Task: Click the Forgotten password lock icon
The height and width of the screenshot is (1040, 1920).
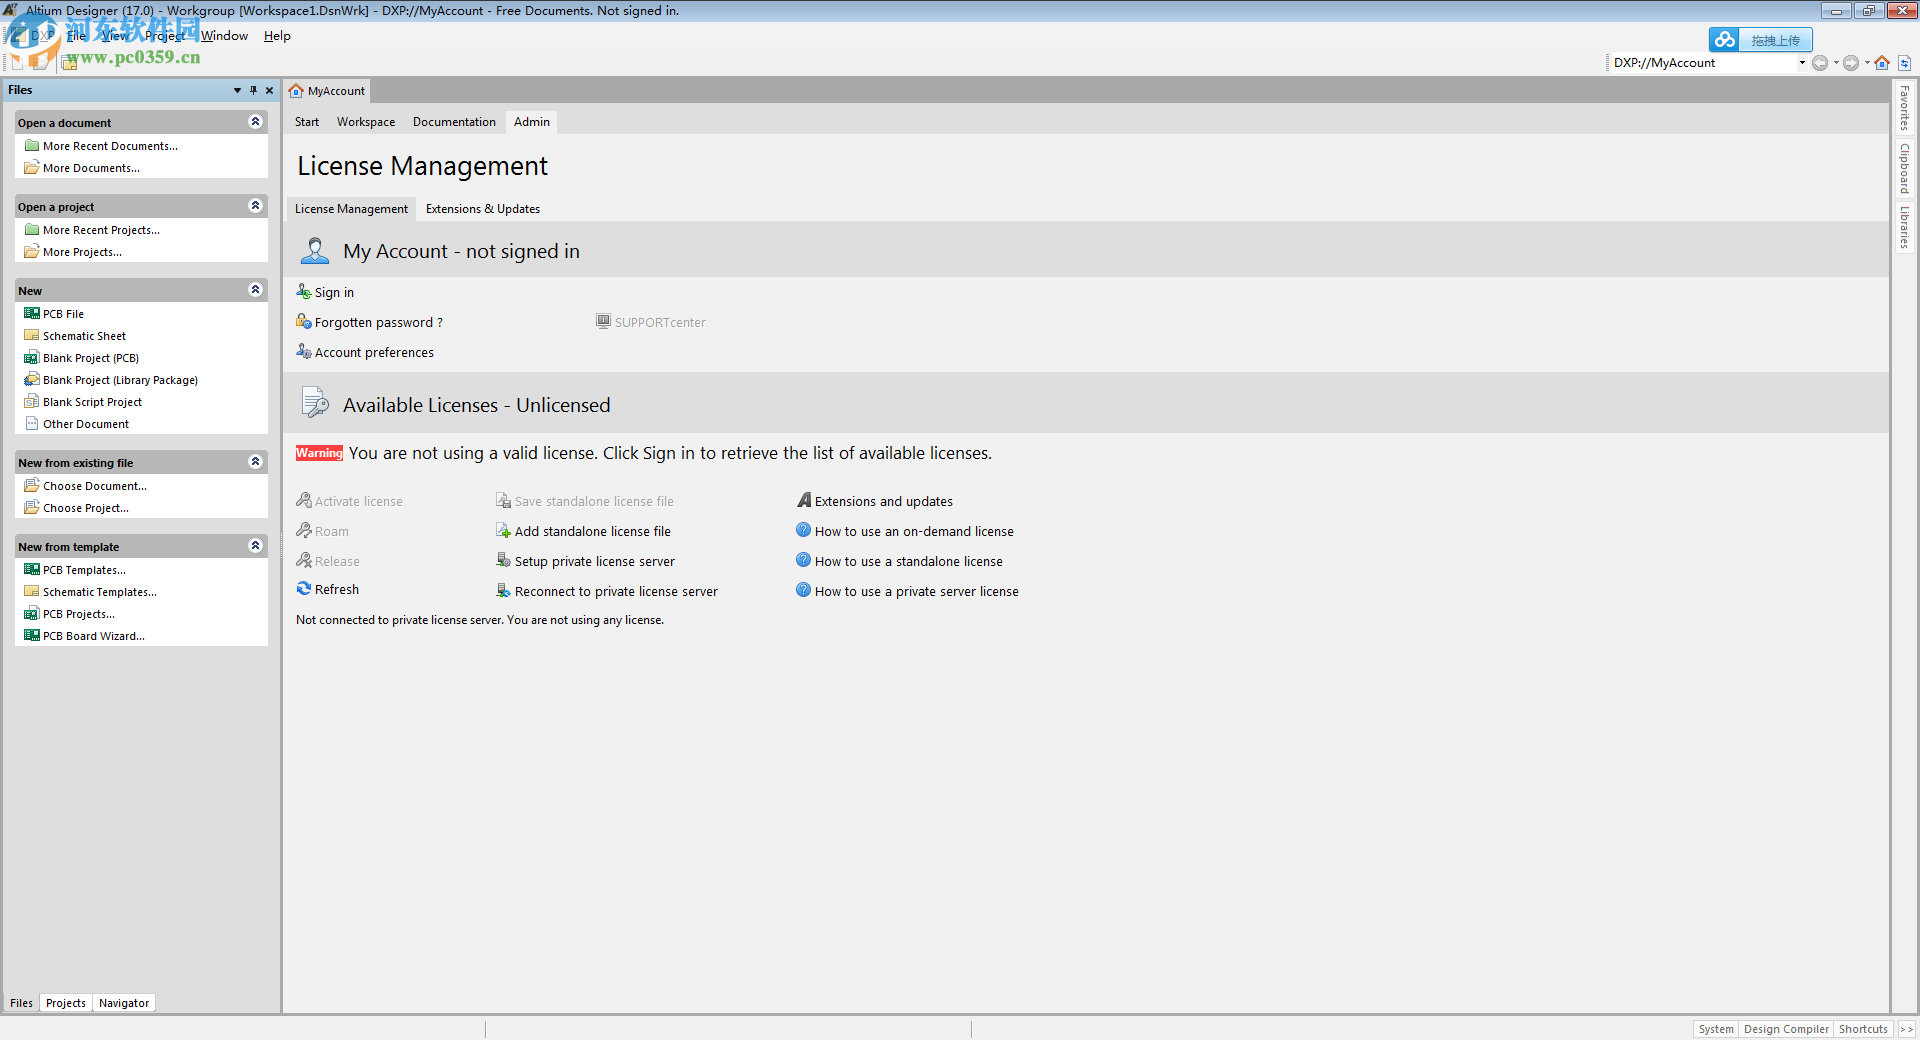Action: click(304, 321)
